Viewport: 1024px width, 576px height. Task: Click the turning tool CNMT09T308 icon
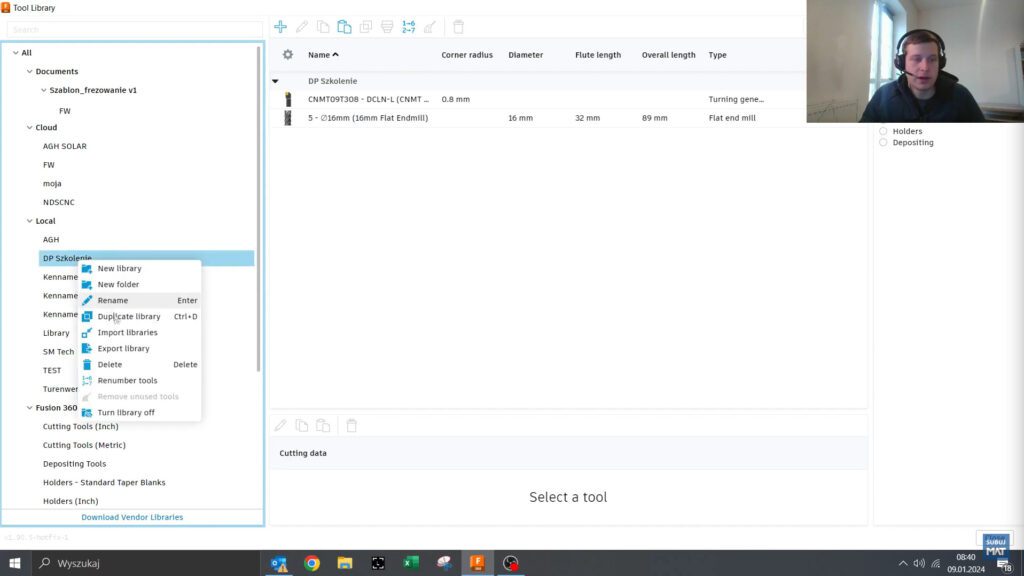click(288, 99)
